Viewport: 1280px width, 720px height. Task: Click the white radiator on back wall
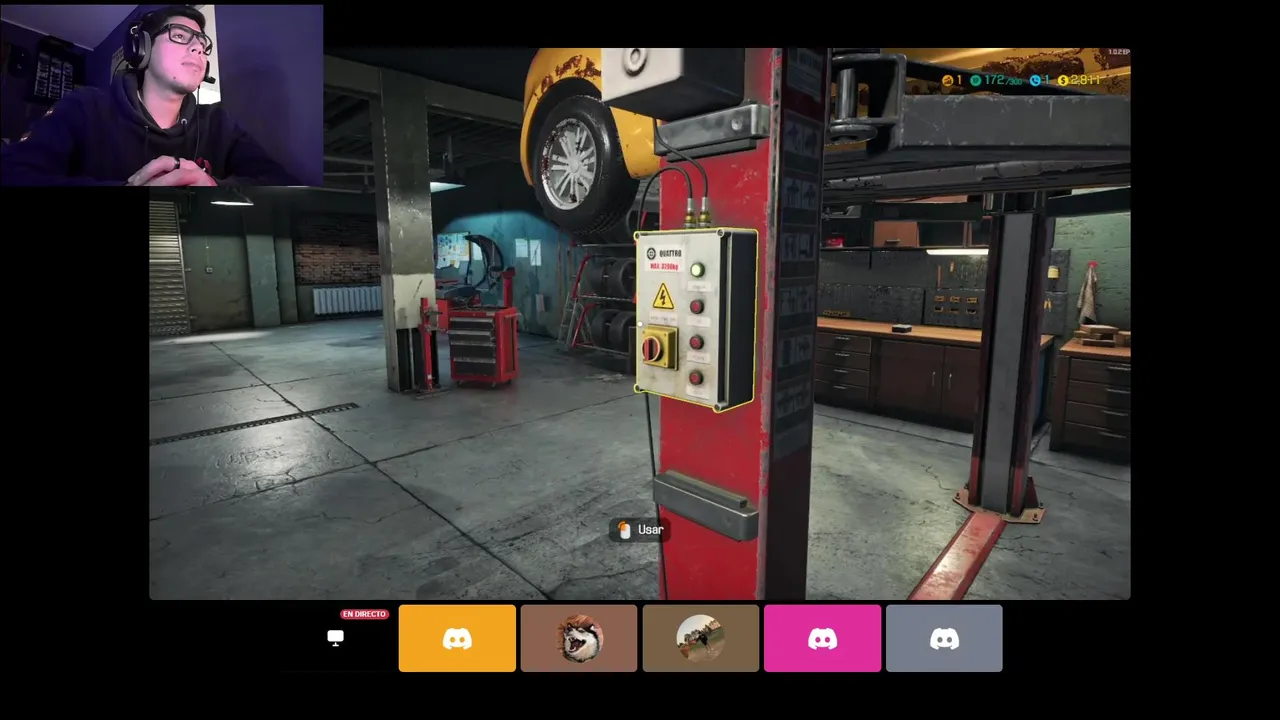[347, 301]
